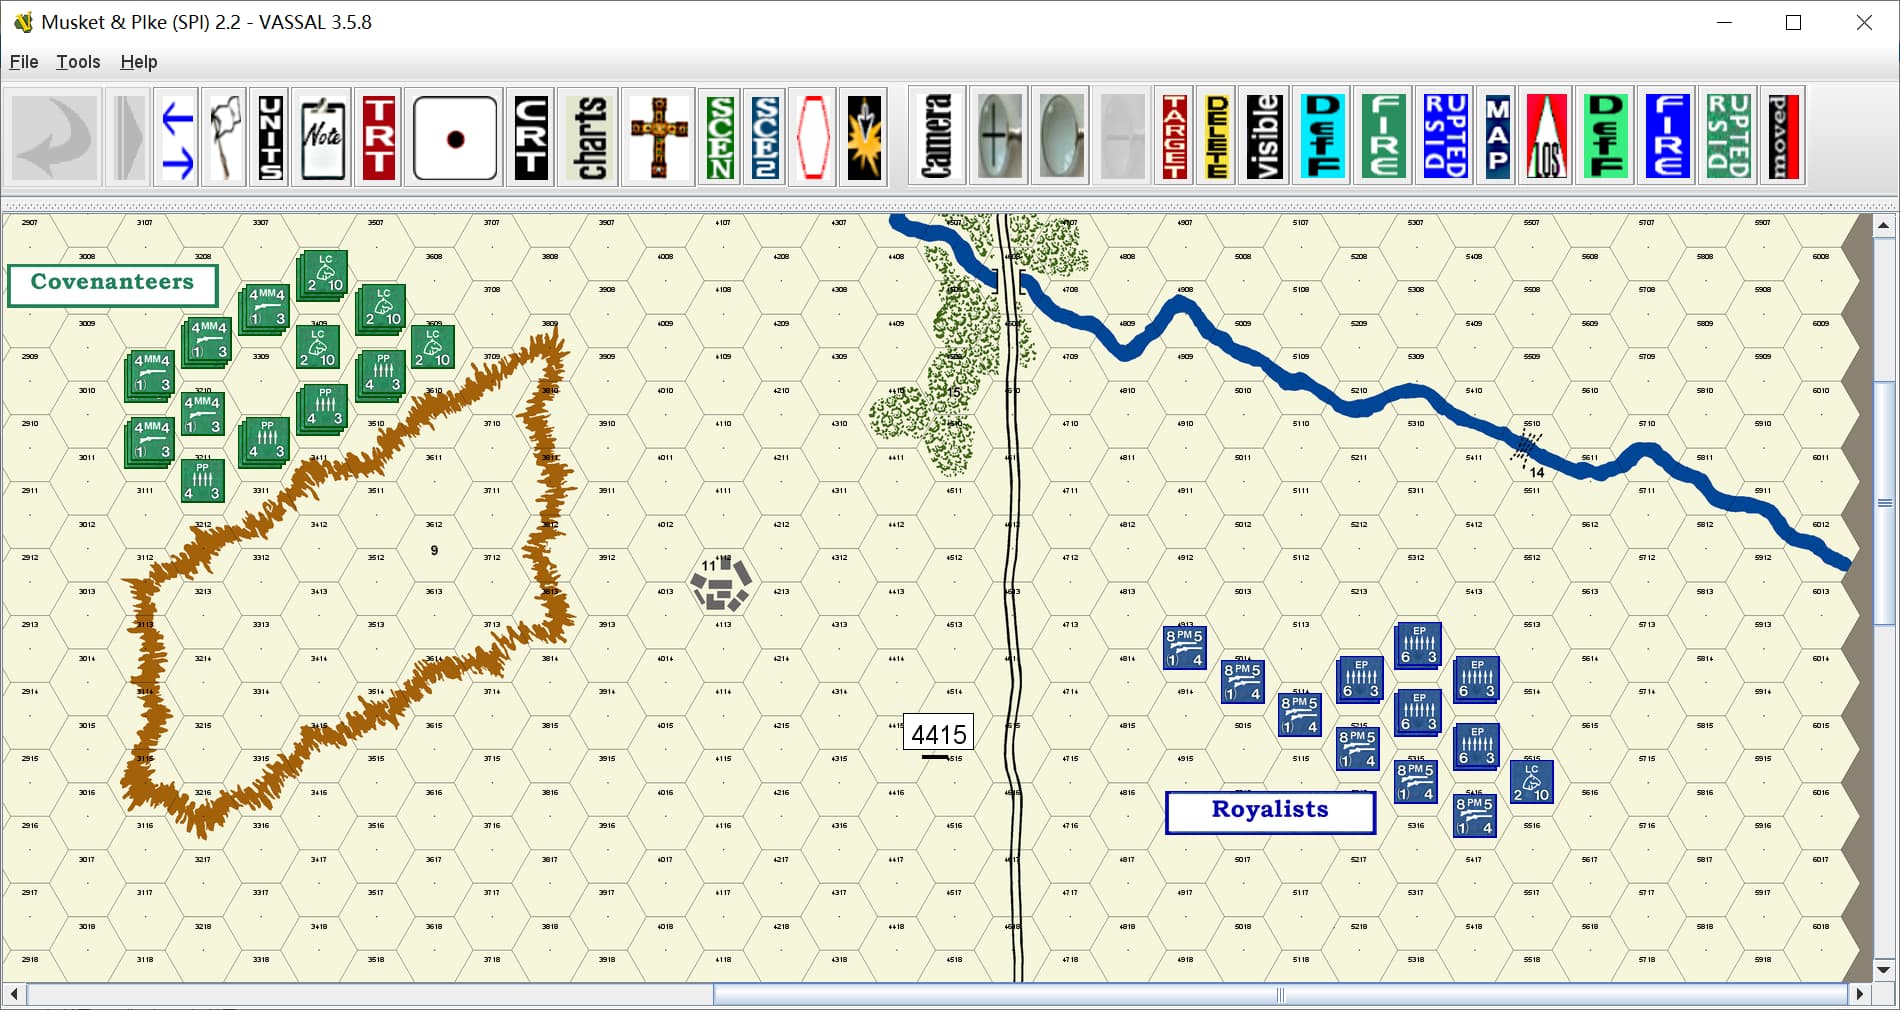1900x1010 pixels.
Task: Open the File menu
Action: click(x=24, y=62)
